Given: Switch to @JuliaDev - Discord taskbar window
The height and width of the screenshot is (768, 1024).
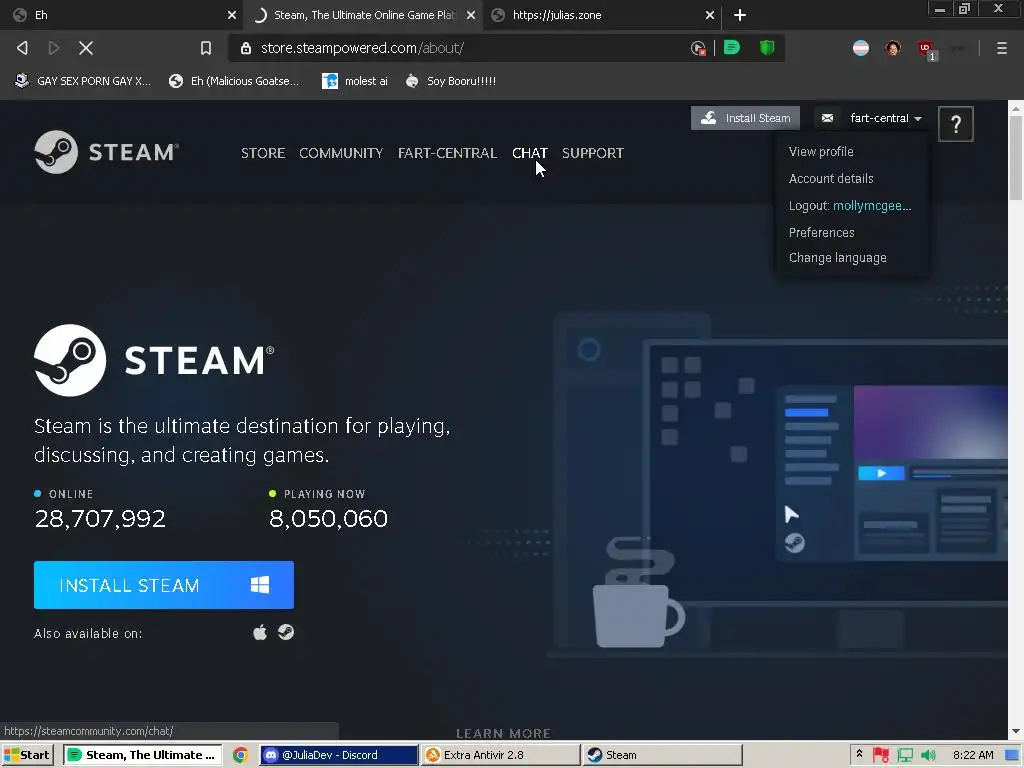Looking at the screenshot, I should (x=339, y=755).
